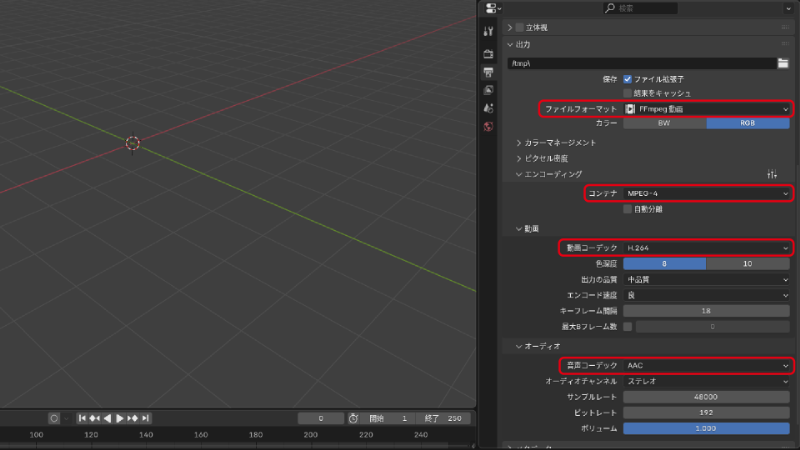This screenshot has height=450, width=800.
Task: Open the 動画コーデック H.264 dropdown
Action: pyautogui.click(x=706, y=247)
